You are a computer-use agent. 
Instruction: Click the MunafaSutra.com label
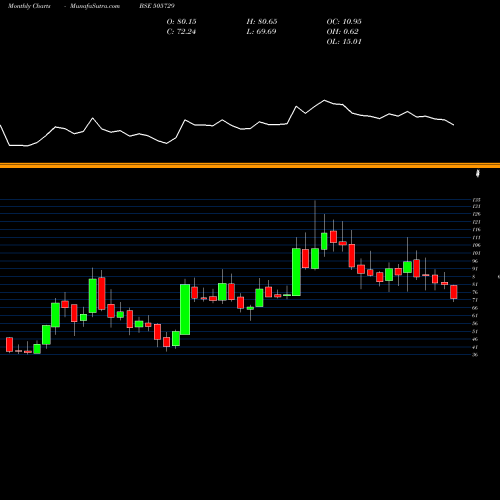[95, 6]
